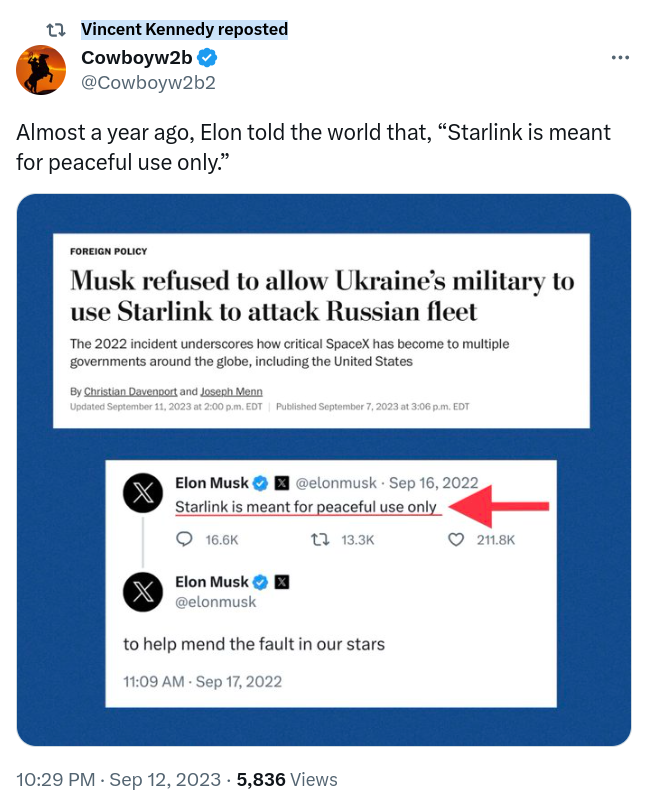This screenshot has width=652, height=805.
Task: Click the heart like icon showing 211.8K
Action: [x=456, y=539]
